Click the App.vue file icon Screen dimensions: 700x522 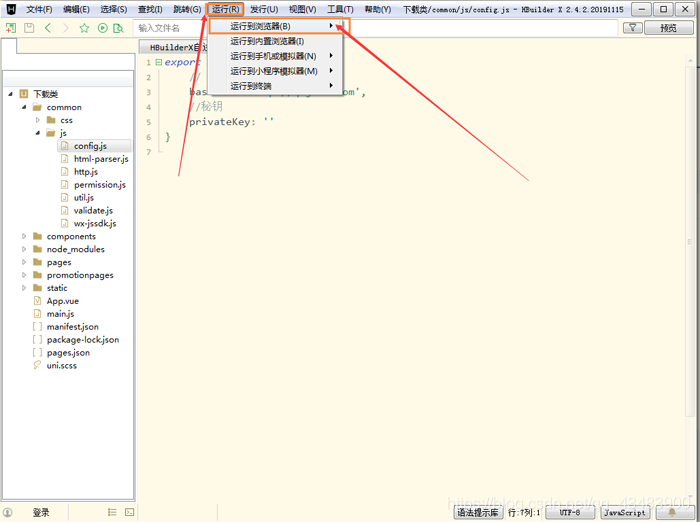pyautogui.click(x=38, y=301)
